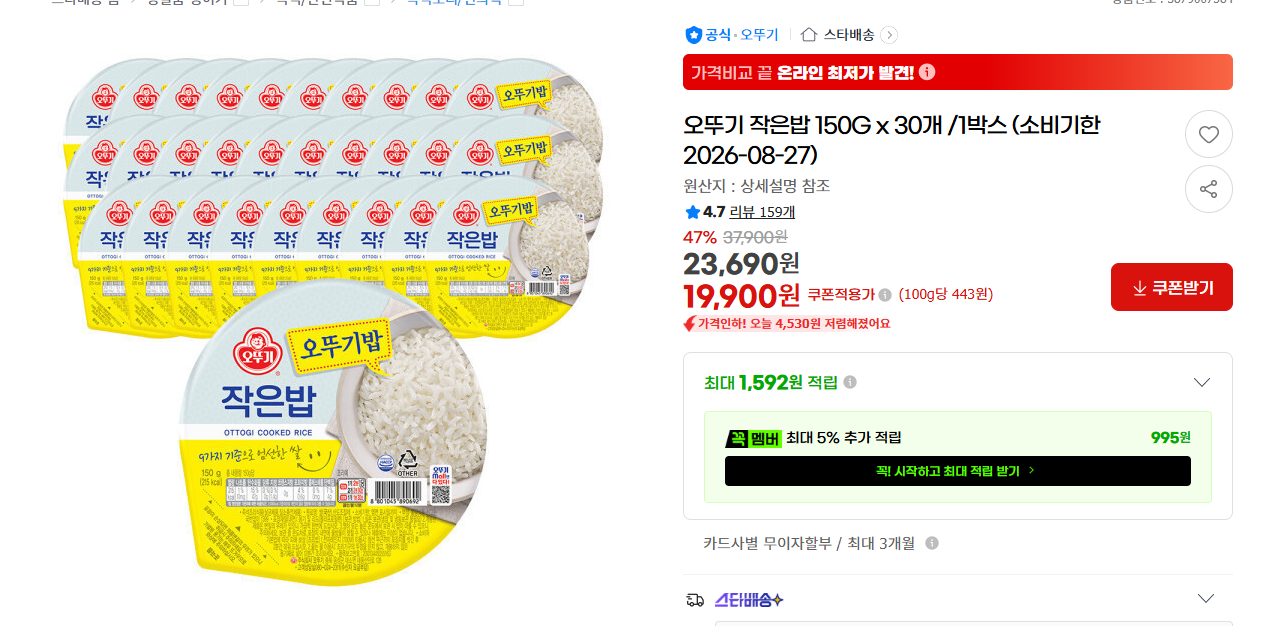Click the 꼭 멤버 membership badge
This screenshot has height=626, width=1268.
753,438
